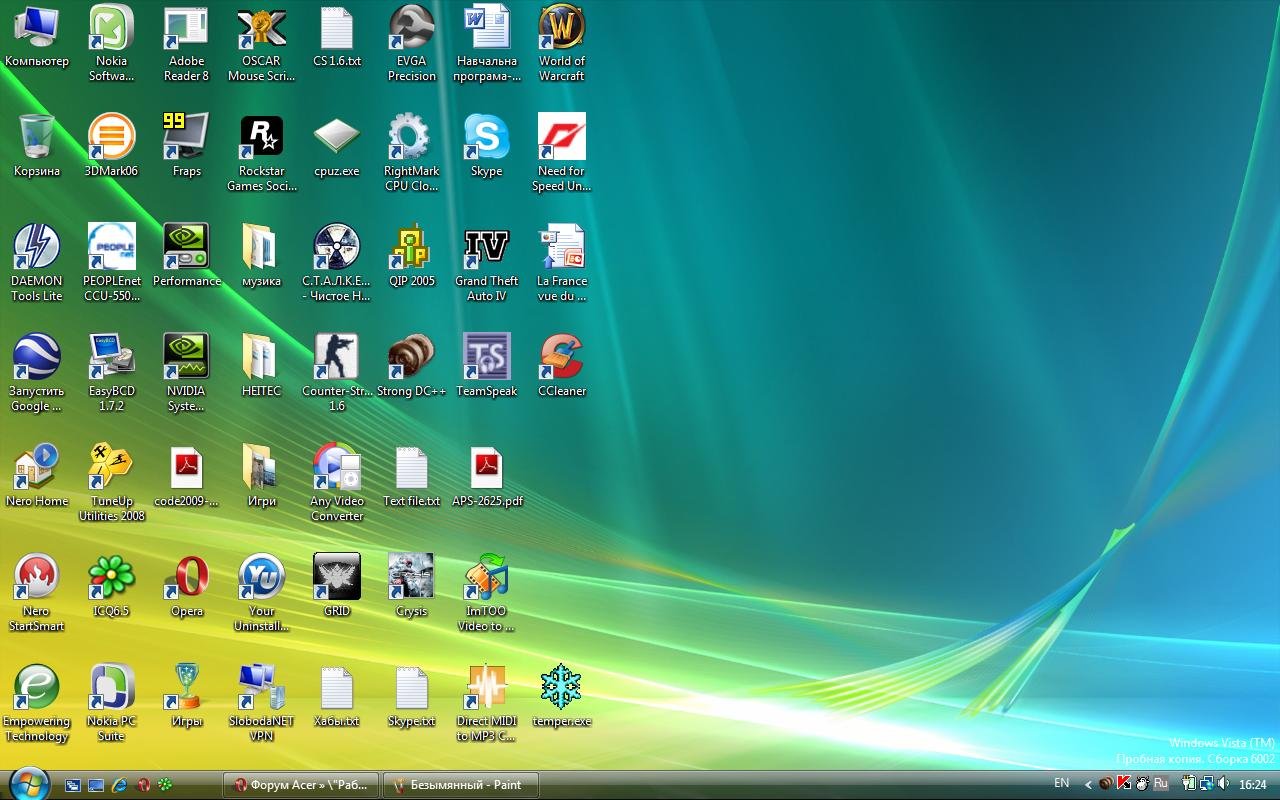Screen dimensions: 1280x800
Task: Open the CS 1.6.txt file
Action: click(x=337, y=27)
